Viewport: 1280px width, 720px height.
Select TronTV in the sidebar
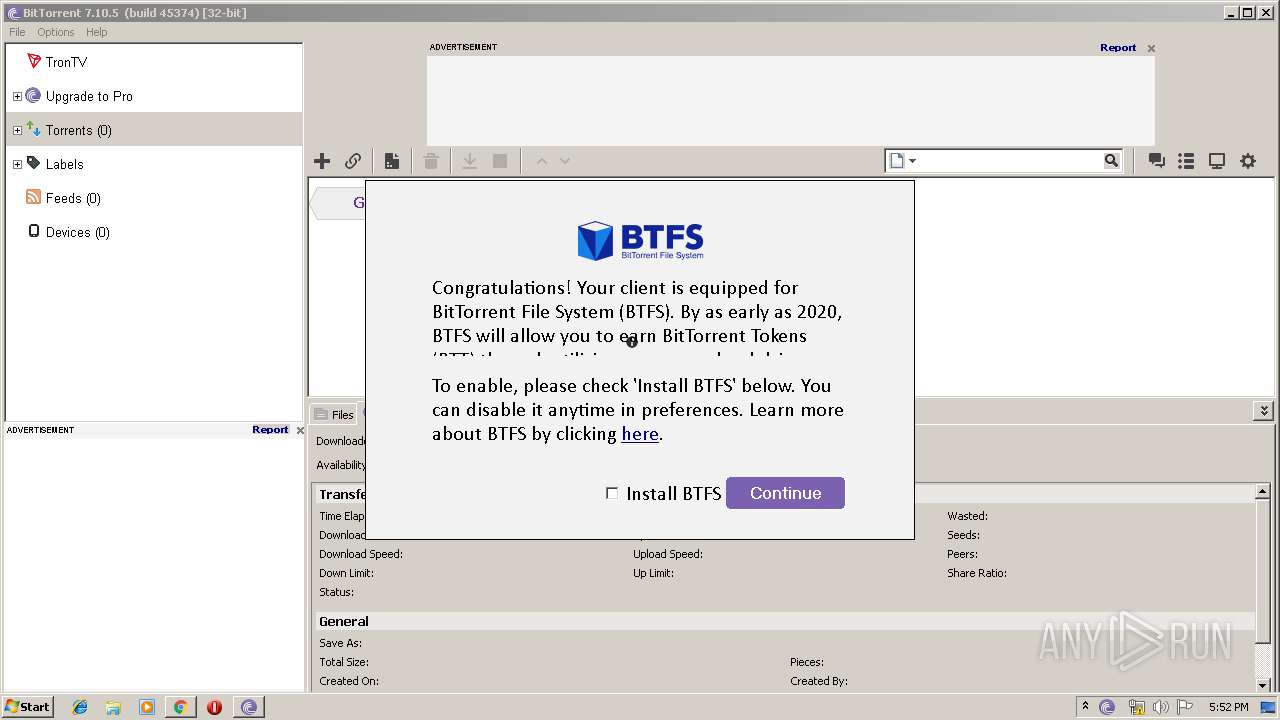66,62
